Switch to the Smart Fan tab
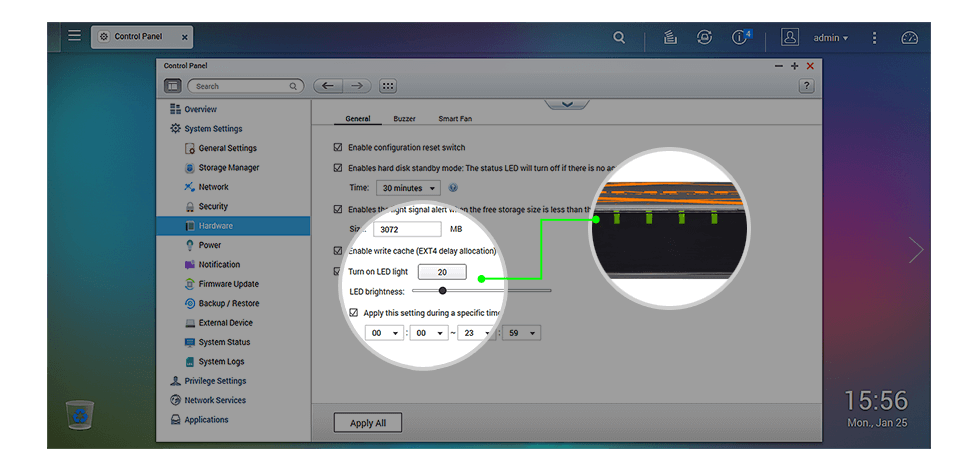This screenshot has height=472, width=980. [x=455, y=119]
